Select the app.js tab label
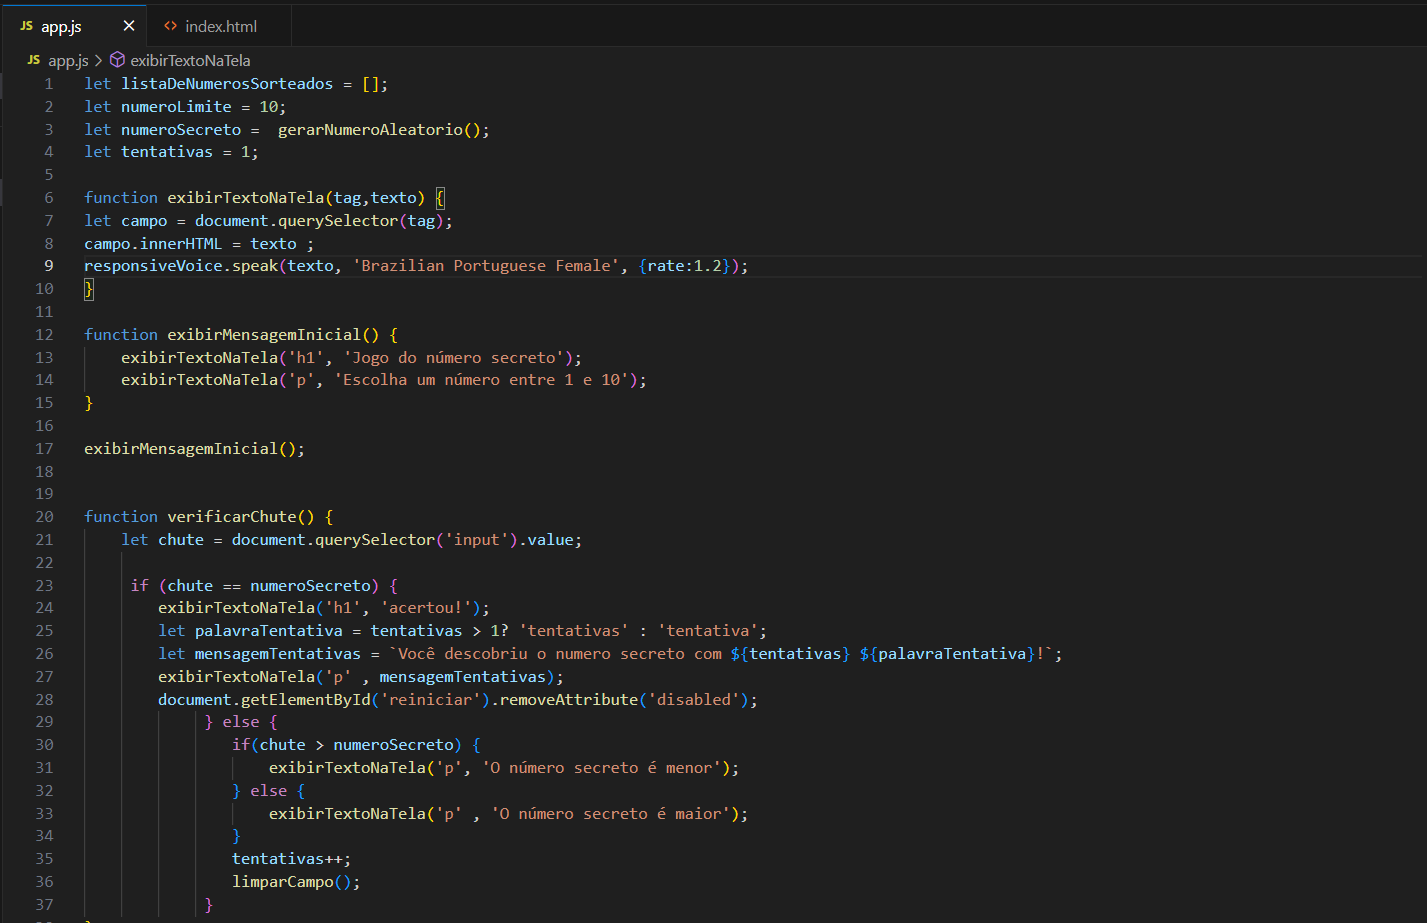 pyautogui.click(x=61, y=26)
